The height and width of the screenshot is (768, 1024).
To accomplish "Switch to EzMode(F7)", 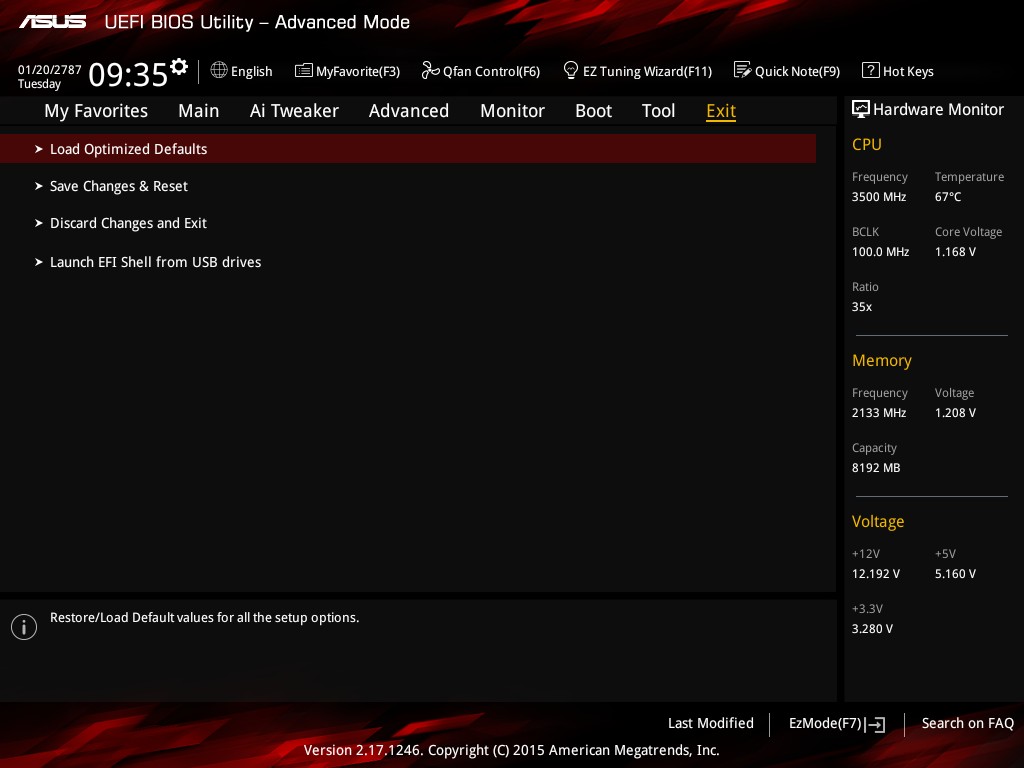I will pyautogui.click(x=825, y=723).
